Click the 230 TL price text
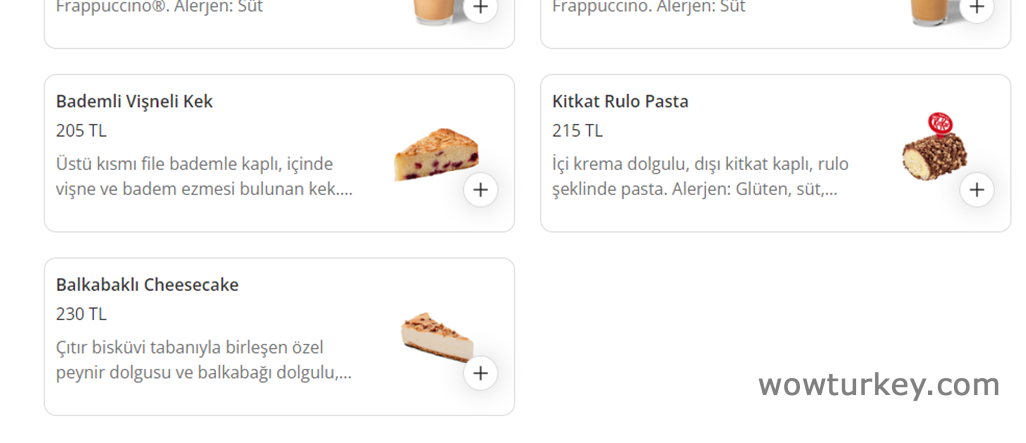Viewport: 1026px width, 443px height. (x=81, y=314)
